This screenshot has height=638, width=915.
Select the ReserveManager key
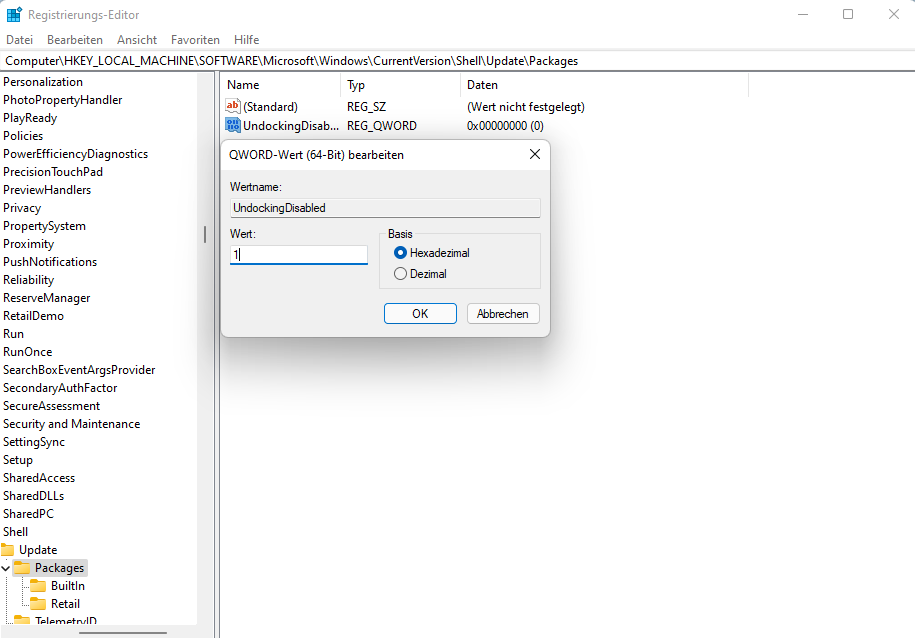(46, 298)
